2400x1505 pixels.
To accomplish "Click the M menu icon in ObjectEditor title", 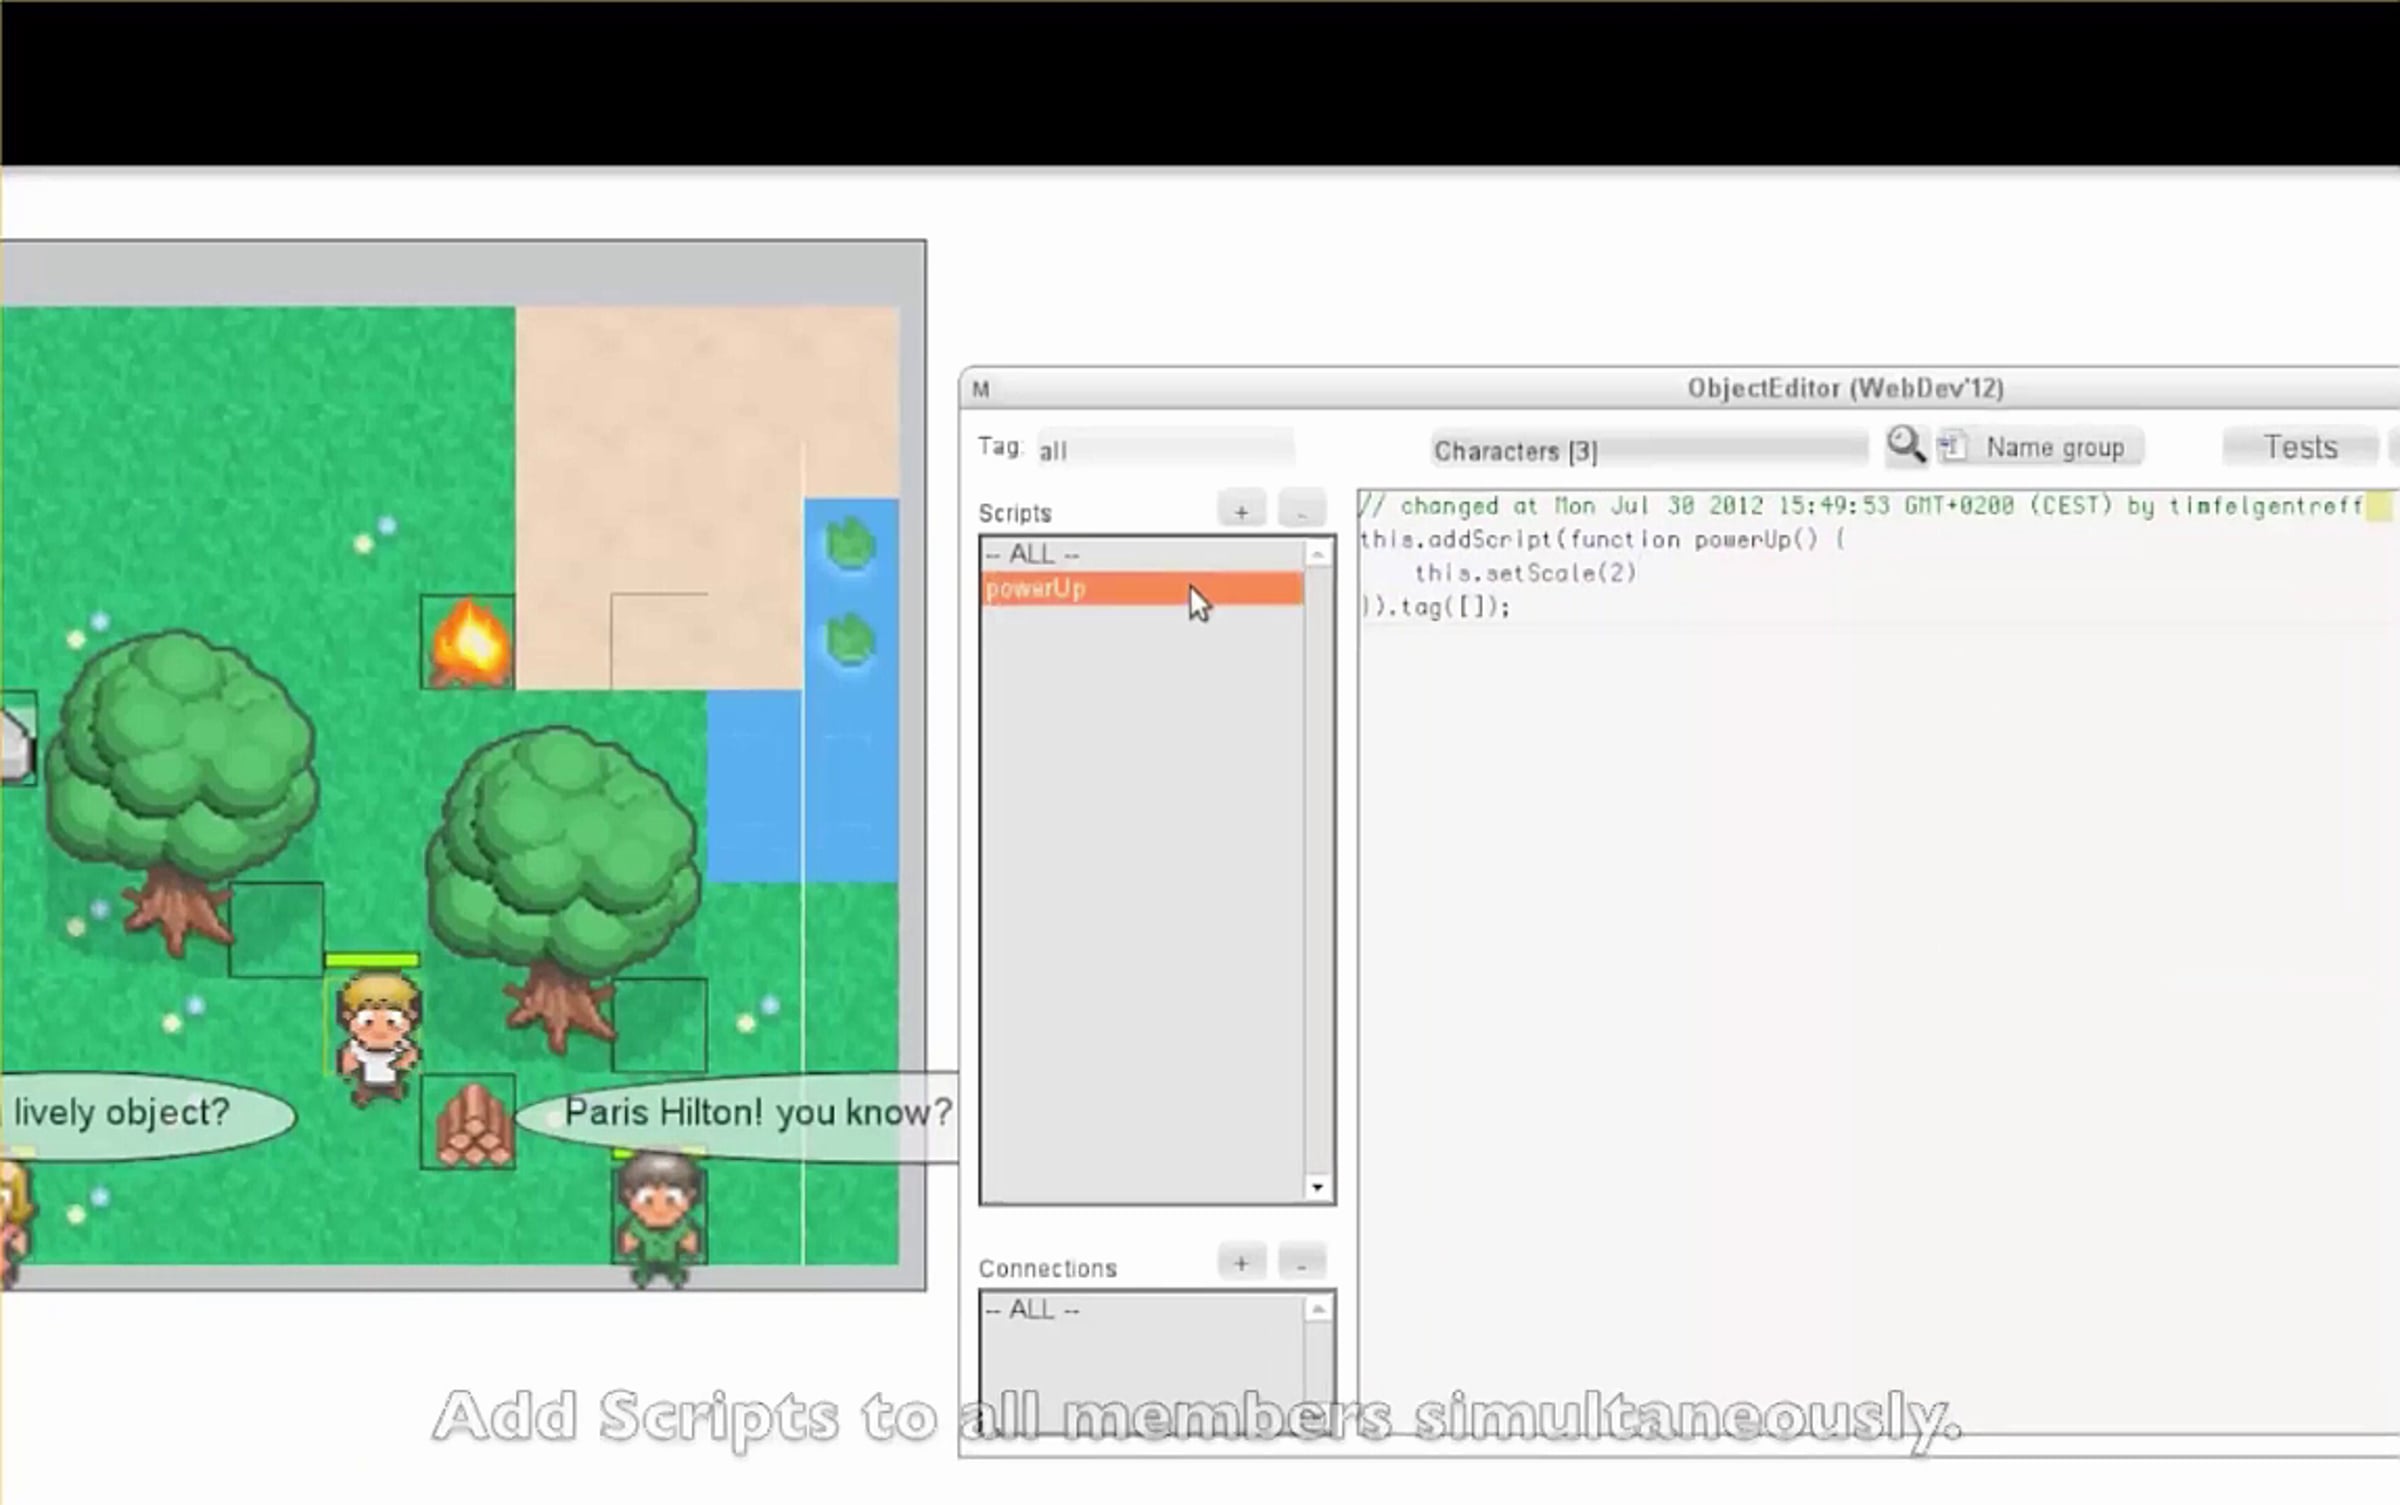I will 981,390.
